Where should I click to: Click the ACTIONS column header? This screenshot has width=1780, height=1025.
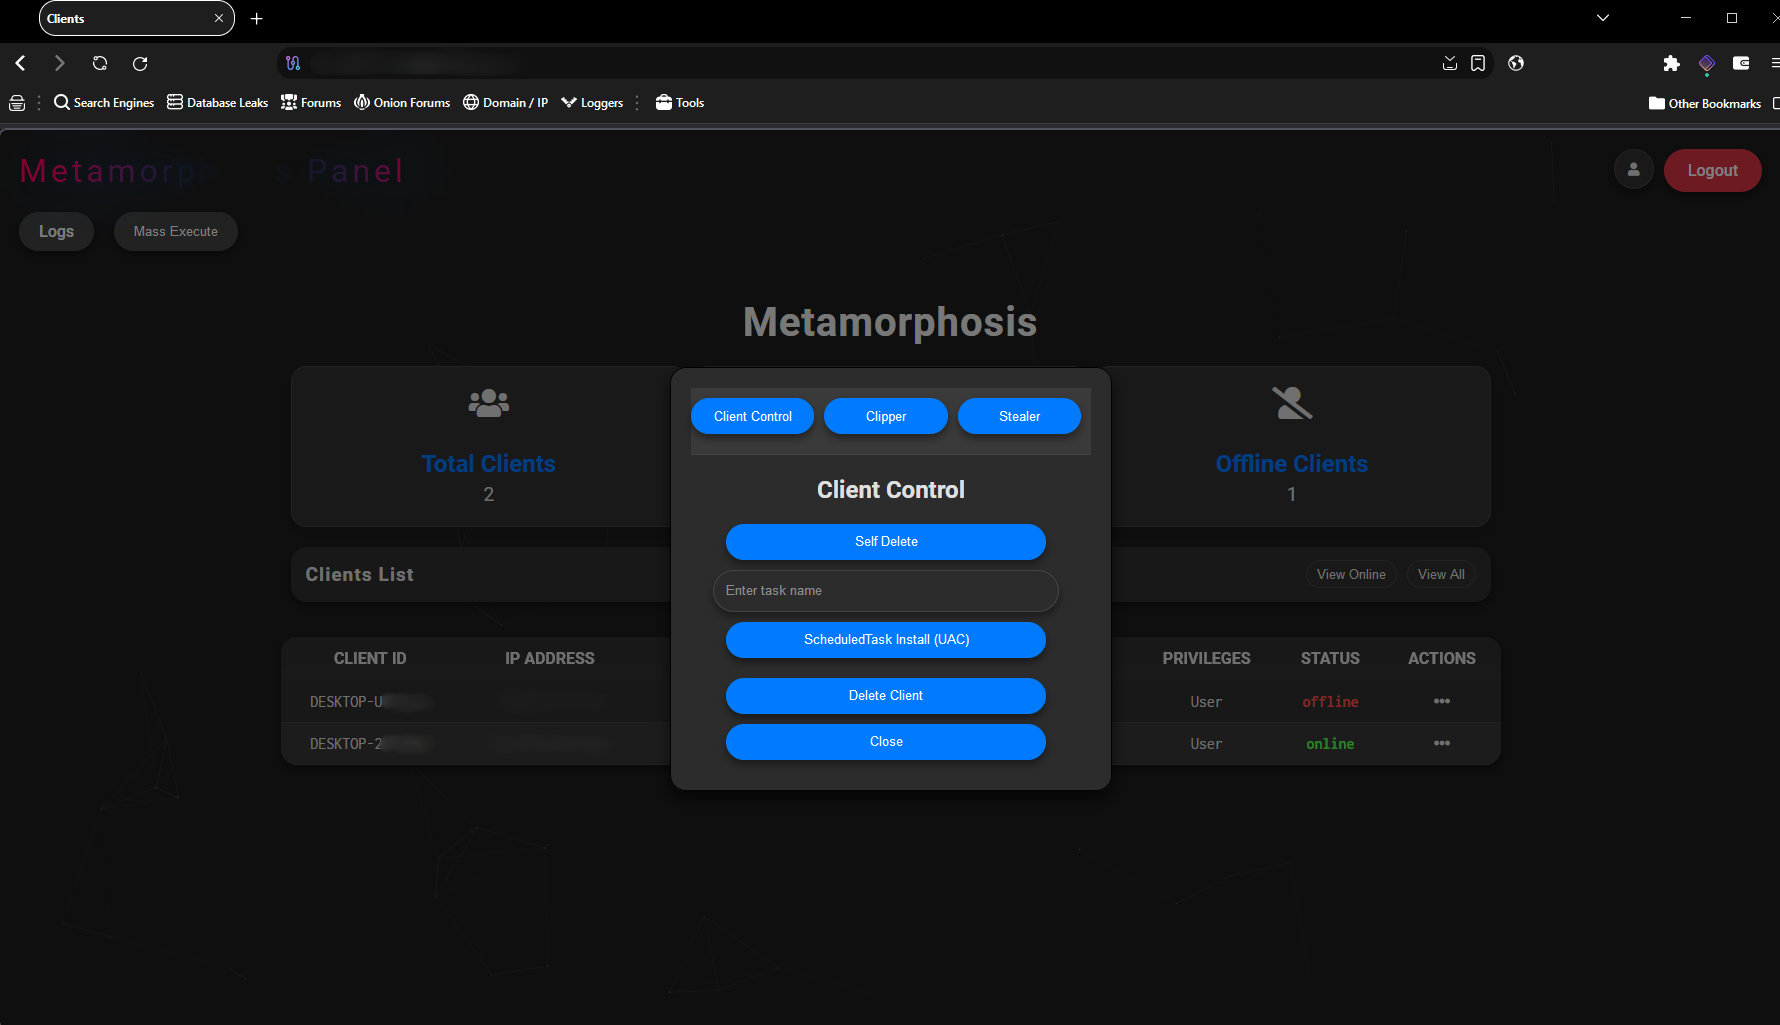pos(1442,658)
